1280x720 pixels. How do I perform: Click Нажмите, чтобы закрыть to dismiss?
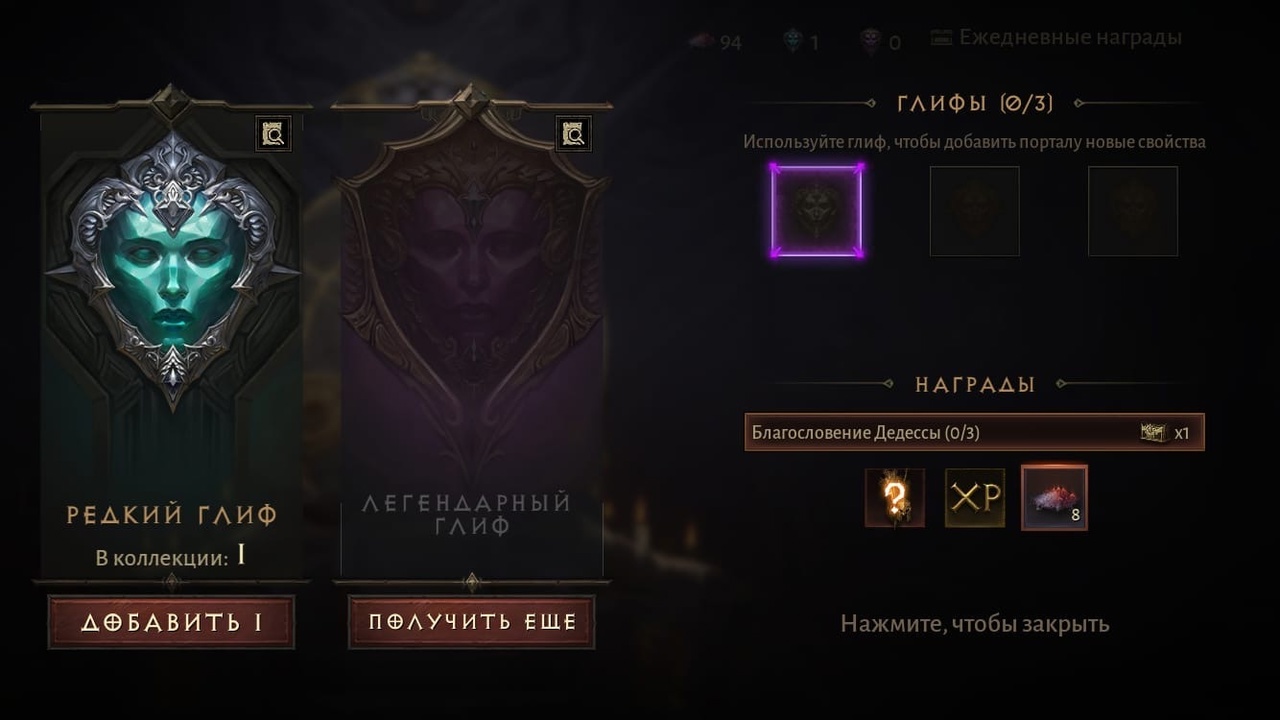pyautogui.click(x=975, y=624)
